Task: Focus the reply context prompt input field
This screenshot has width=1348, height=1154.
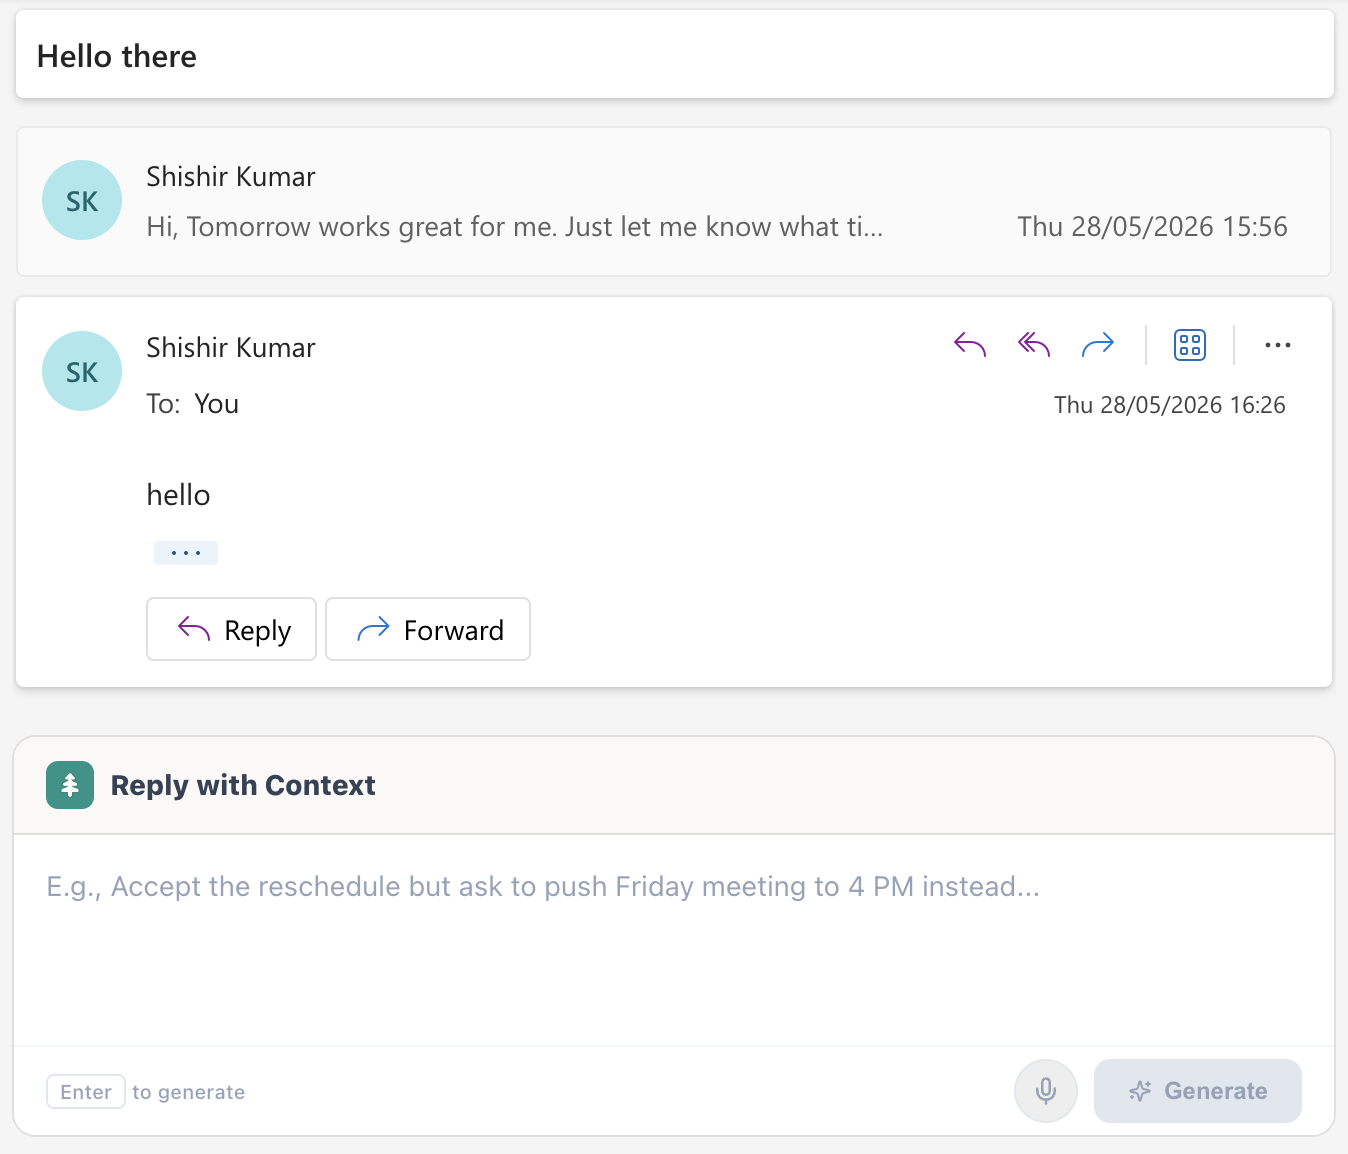Action: coord(674,940)
